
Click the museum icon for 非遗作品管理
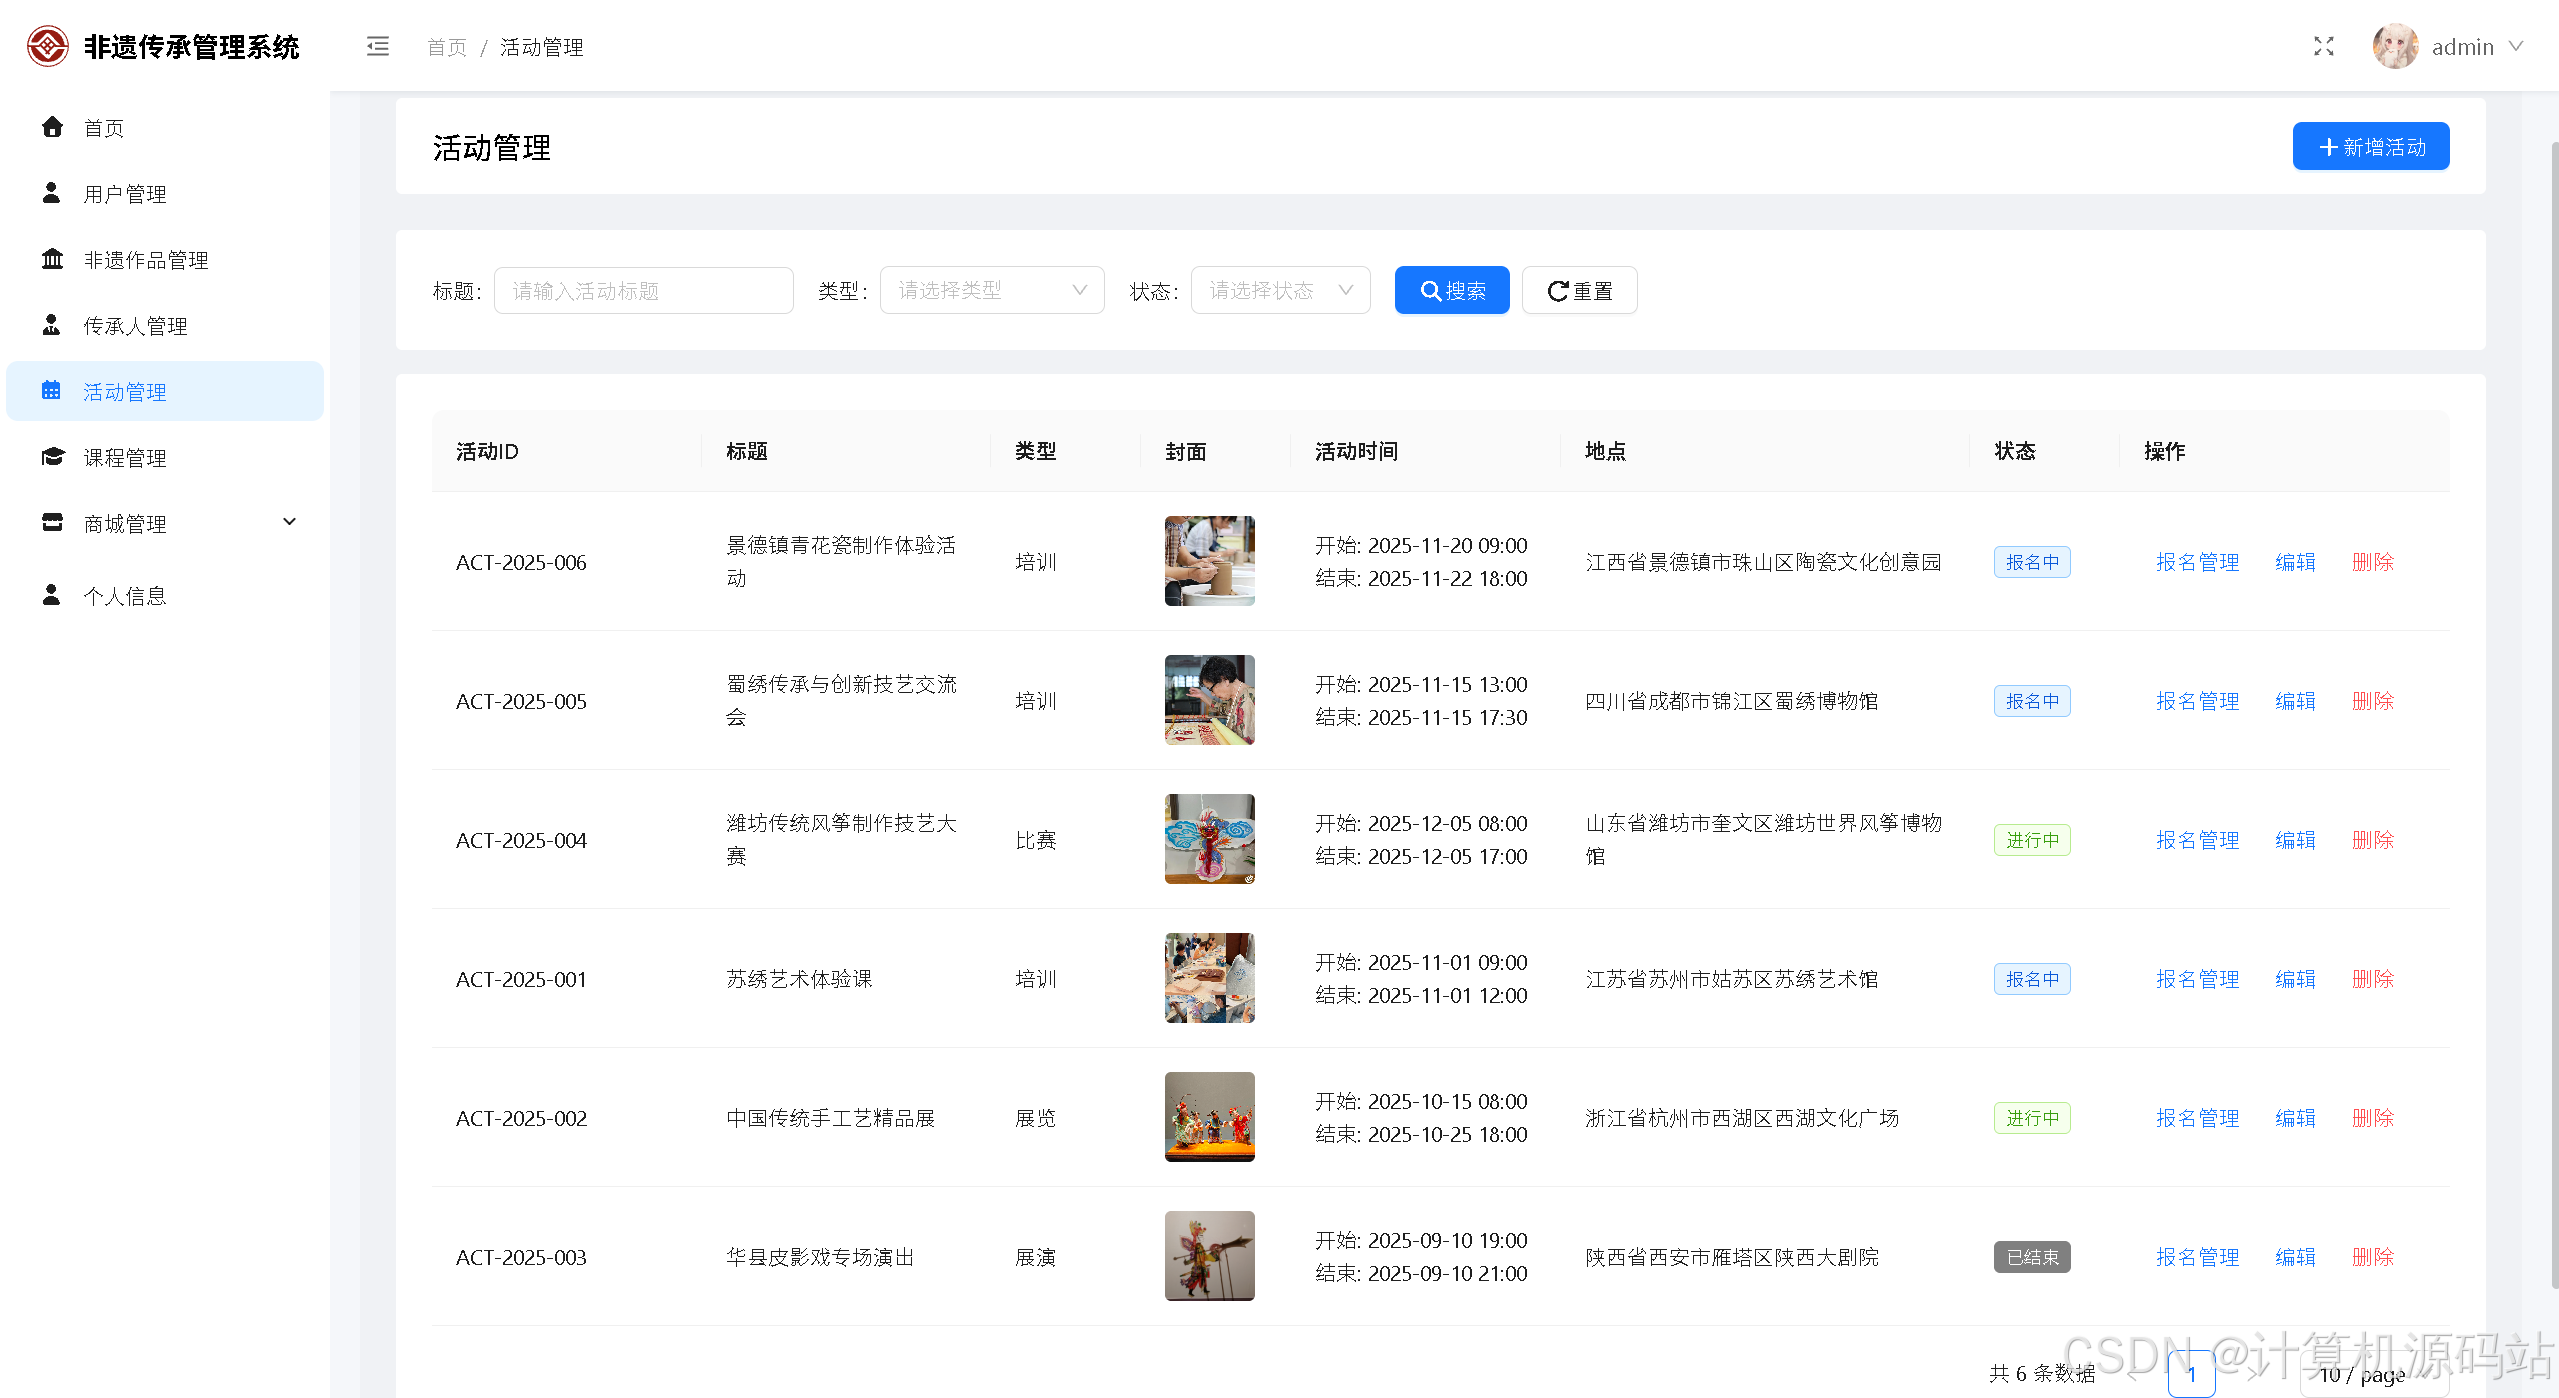pos(52,260)
